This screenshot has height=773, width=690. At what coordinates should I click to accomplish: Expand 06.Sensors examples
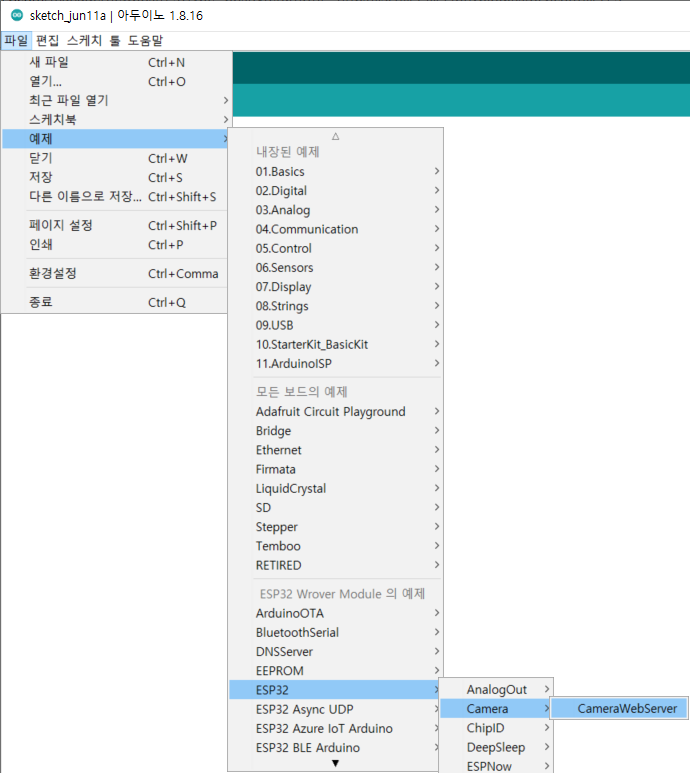(x=336, y=268)
